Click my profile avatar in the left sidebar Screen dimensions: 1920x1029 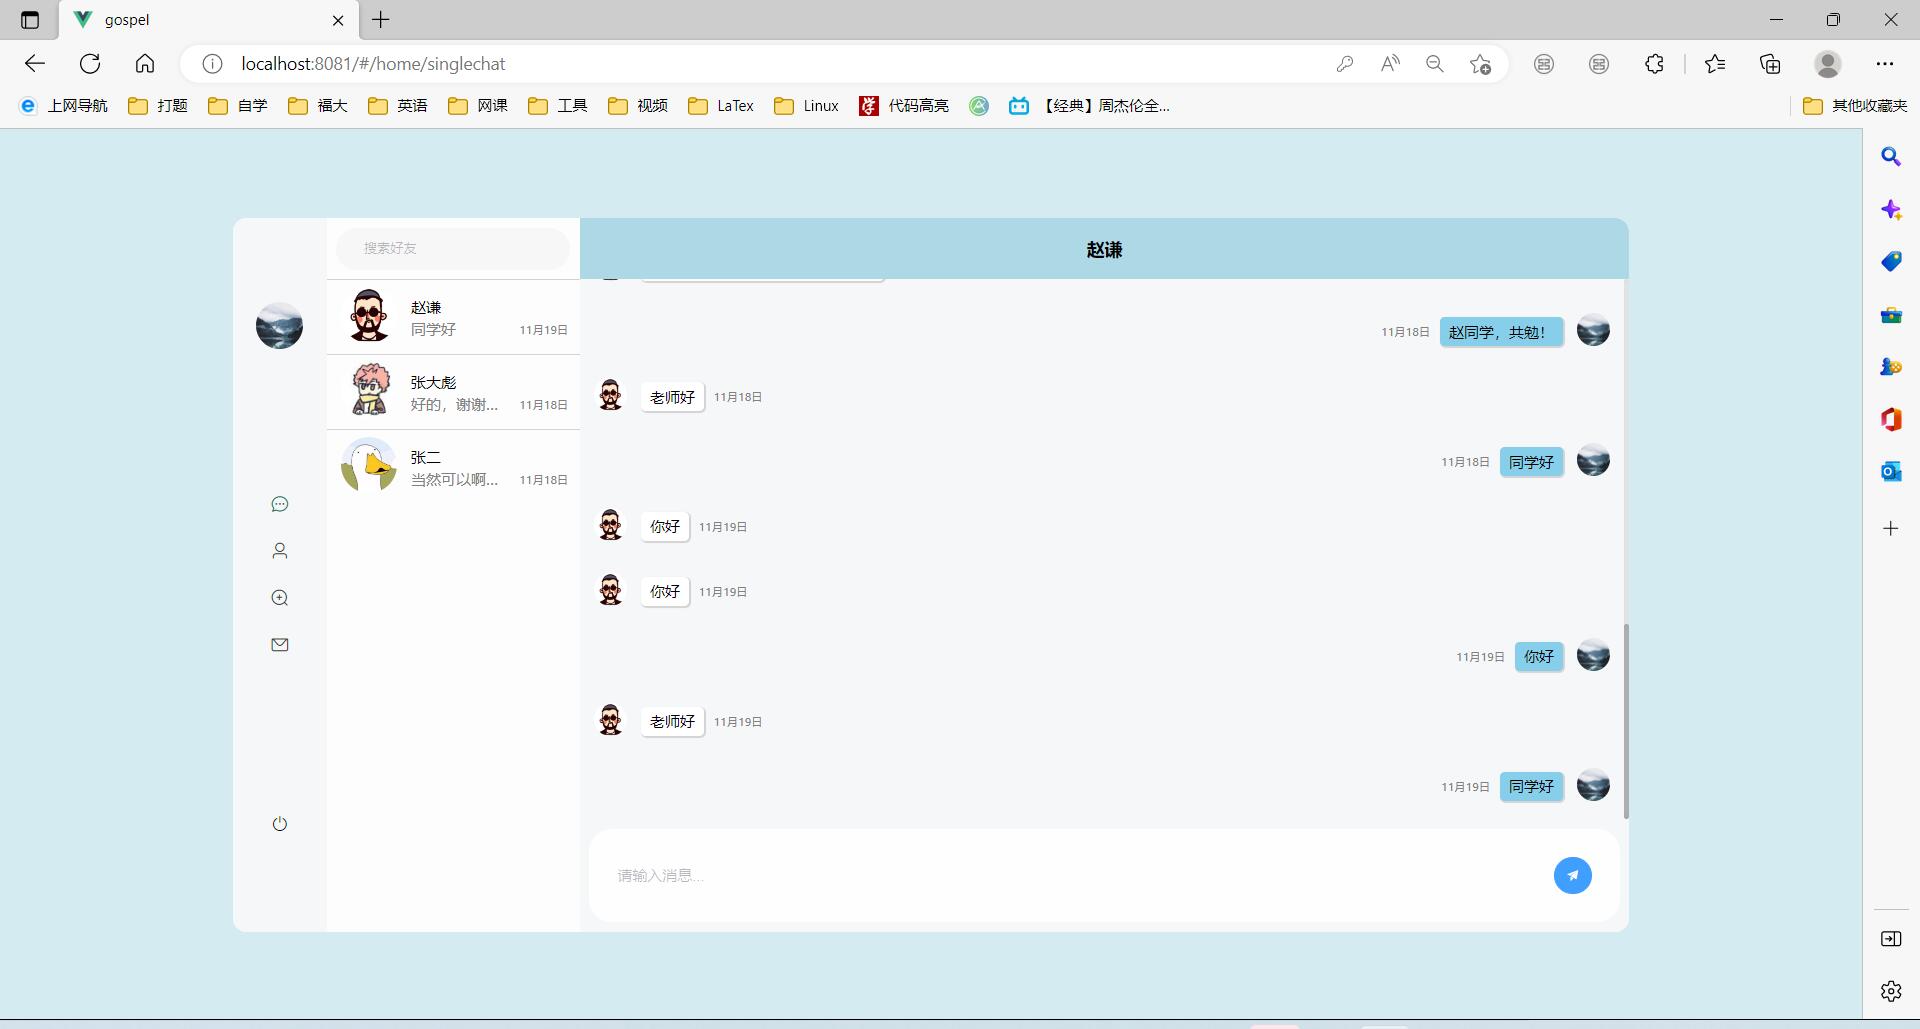[279, 326]
